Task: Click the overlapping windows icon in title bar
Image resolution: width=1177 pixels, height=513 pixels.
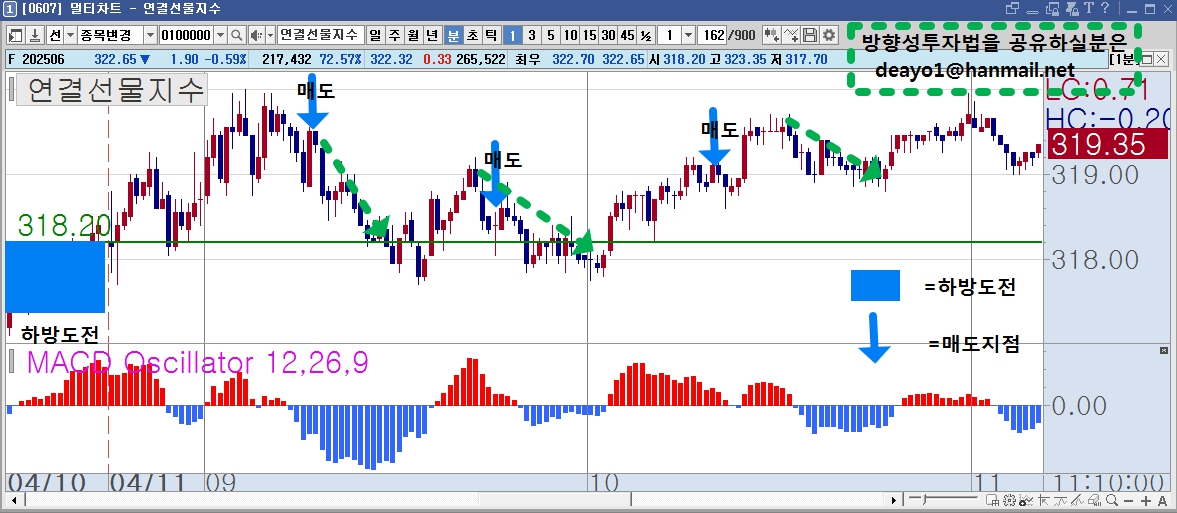Action: [1013, 8]
